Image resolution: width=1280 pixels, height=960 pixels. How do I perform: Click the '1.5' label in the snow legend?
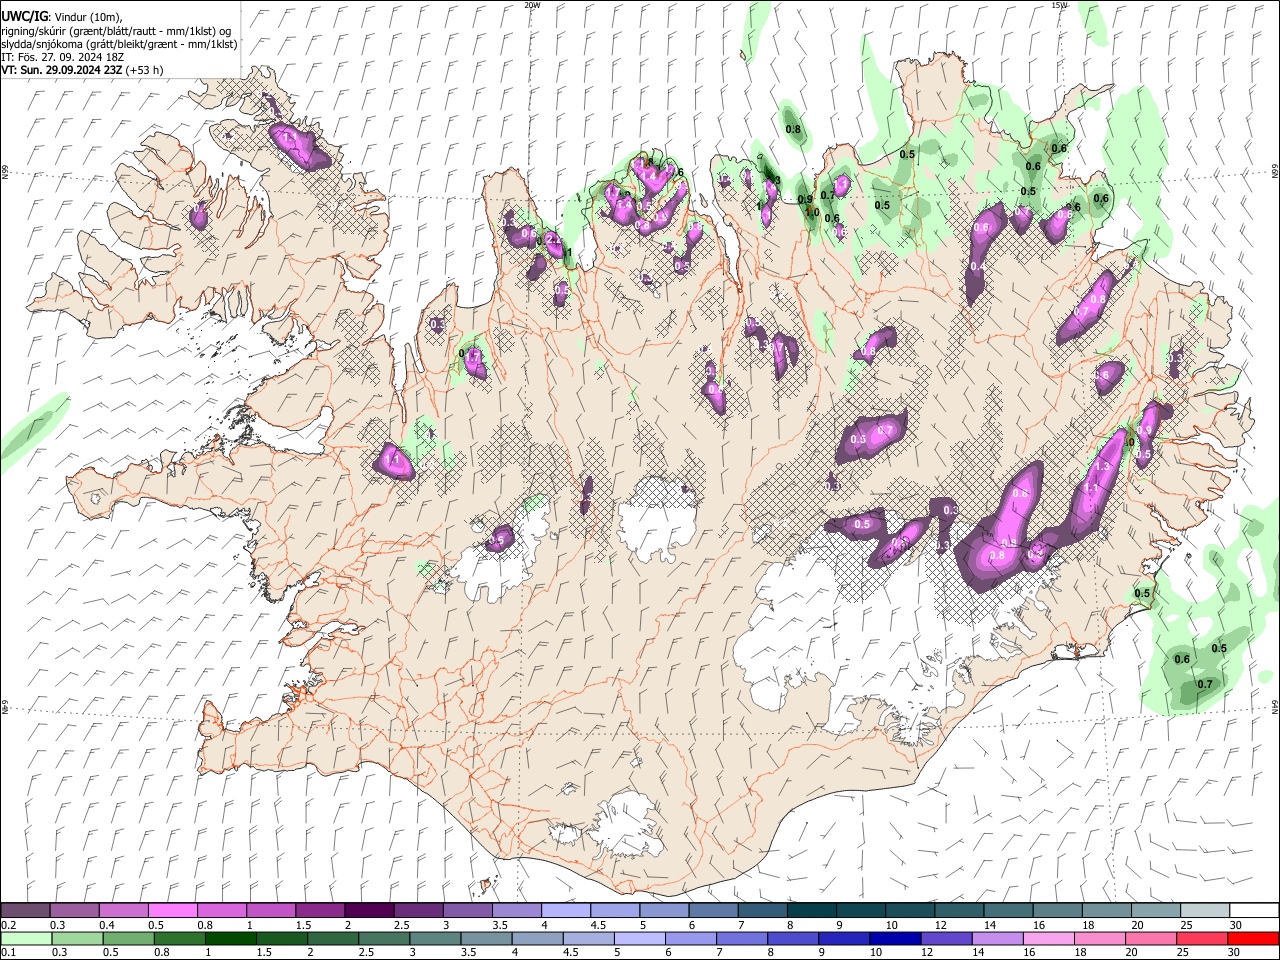(302, 925)
